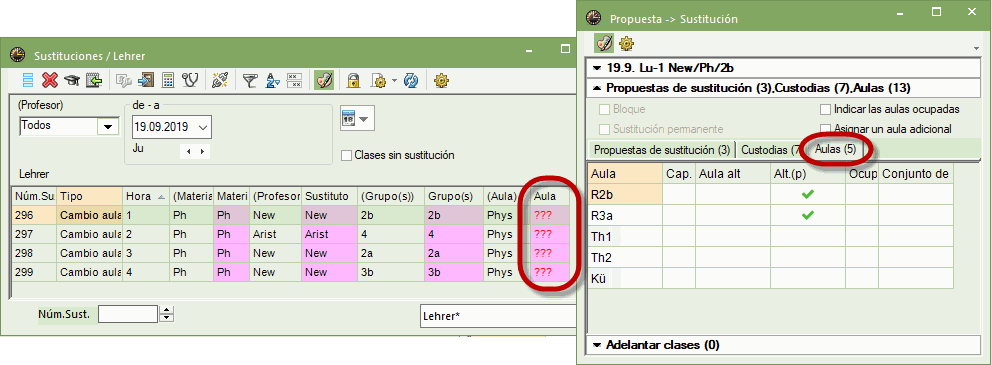Click the 'Aula alt' column header
Screen dimensions: 992x365
coord(732,173)
